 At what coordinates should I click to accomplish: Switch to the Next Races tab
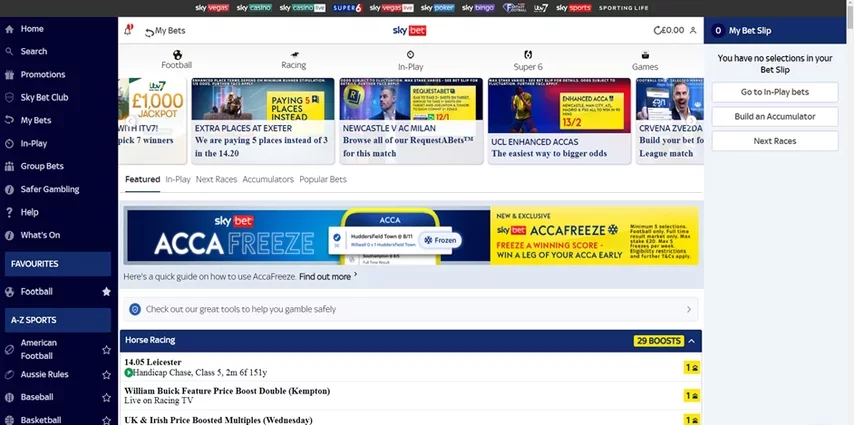point(216,179)
